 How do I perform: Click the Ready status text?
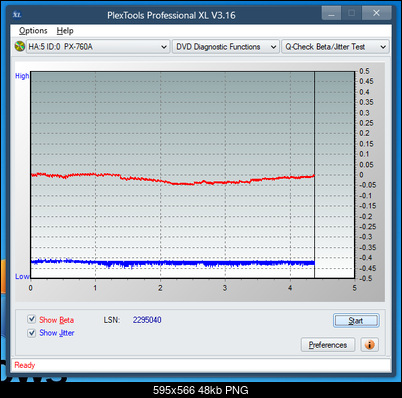tap(25, 365)
